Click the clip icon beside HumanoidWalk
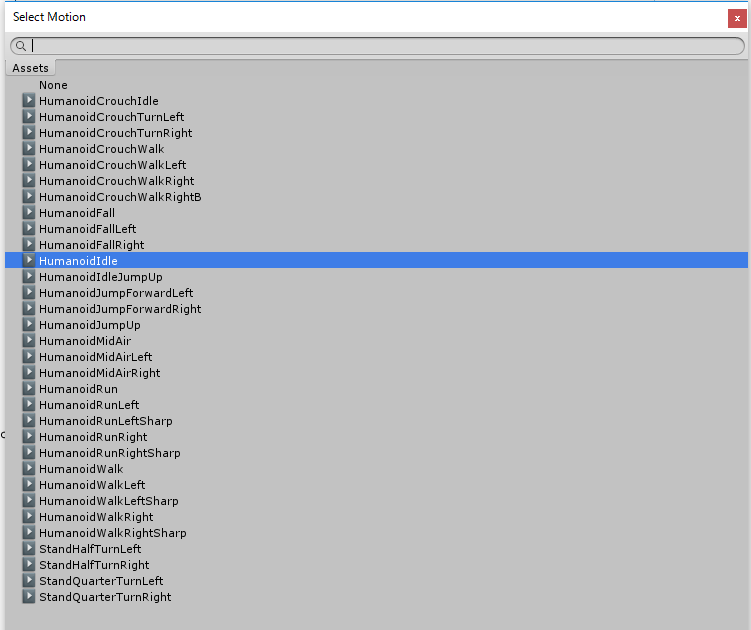 (29, 469)
